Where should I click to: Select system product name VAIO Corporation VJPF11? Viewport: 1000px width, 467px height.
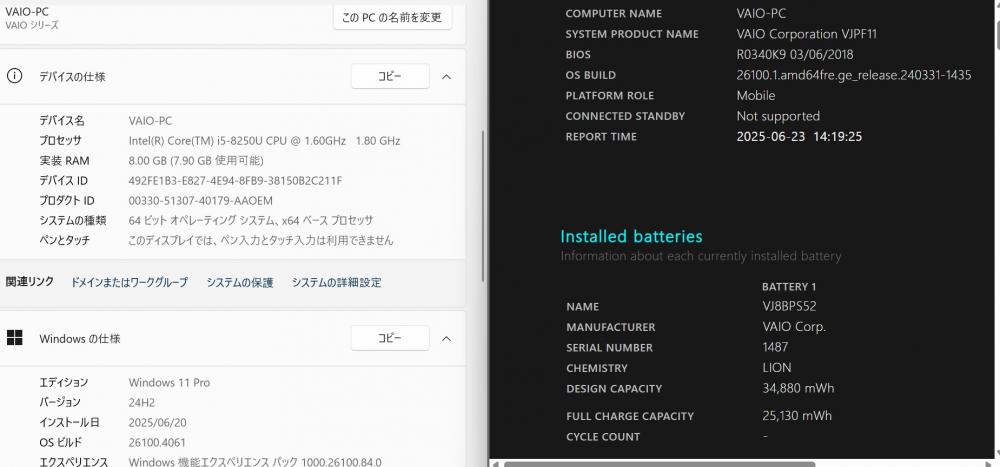point(807,34)
